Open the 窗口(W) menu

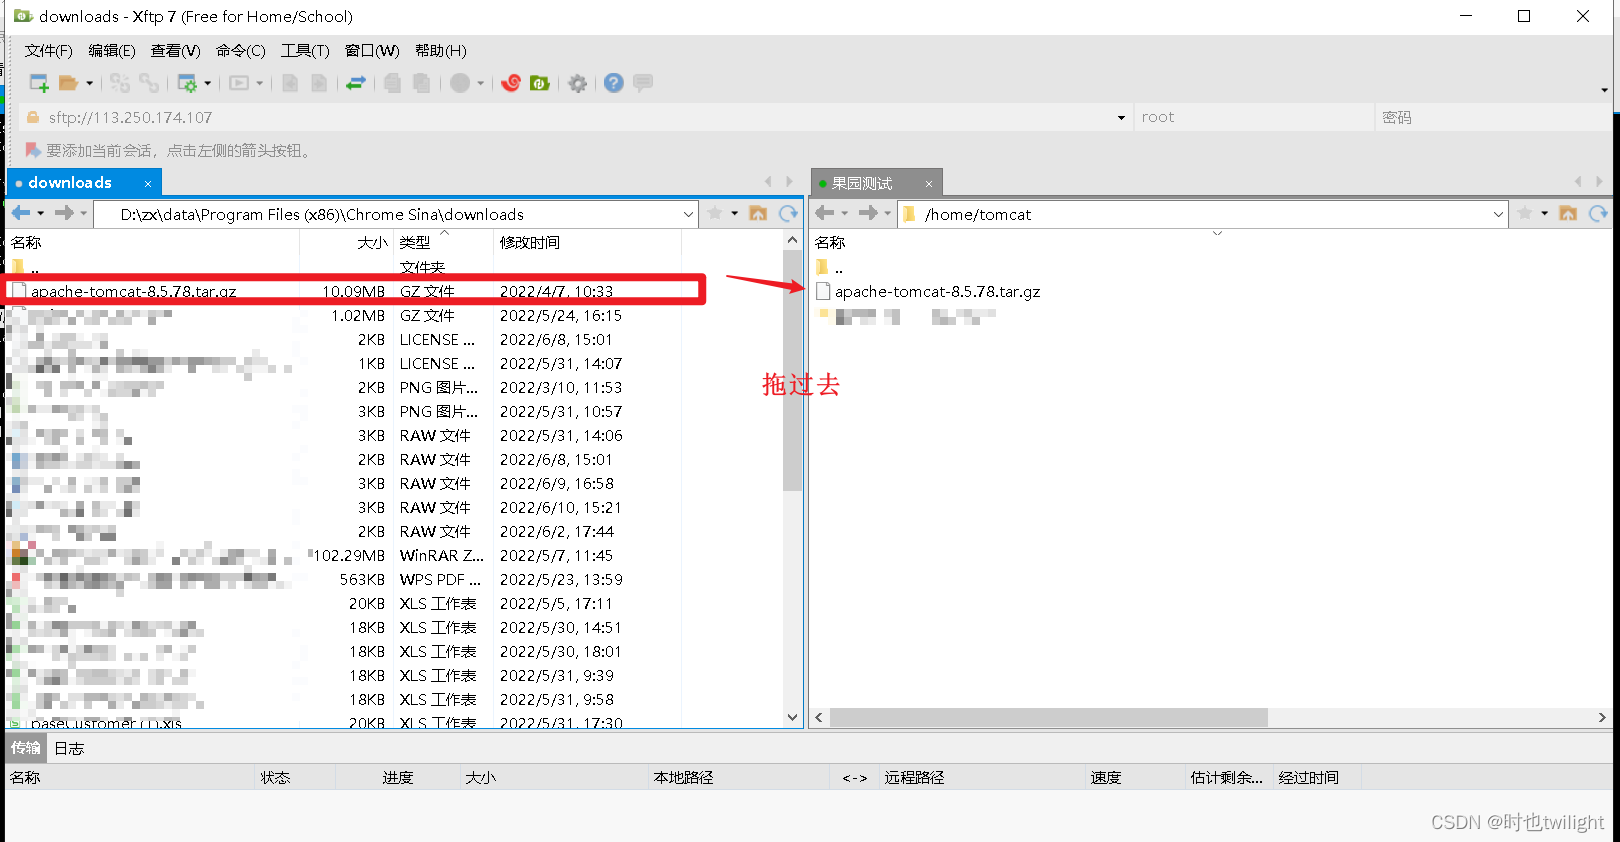372,51
